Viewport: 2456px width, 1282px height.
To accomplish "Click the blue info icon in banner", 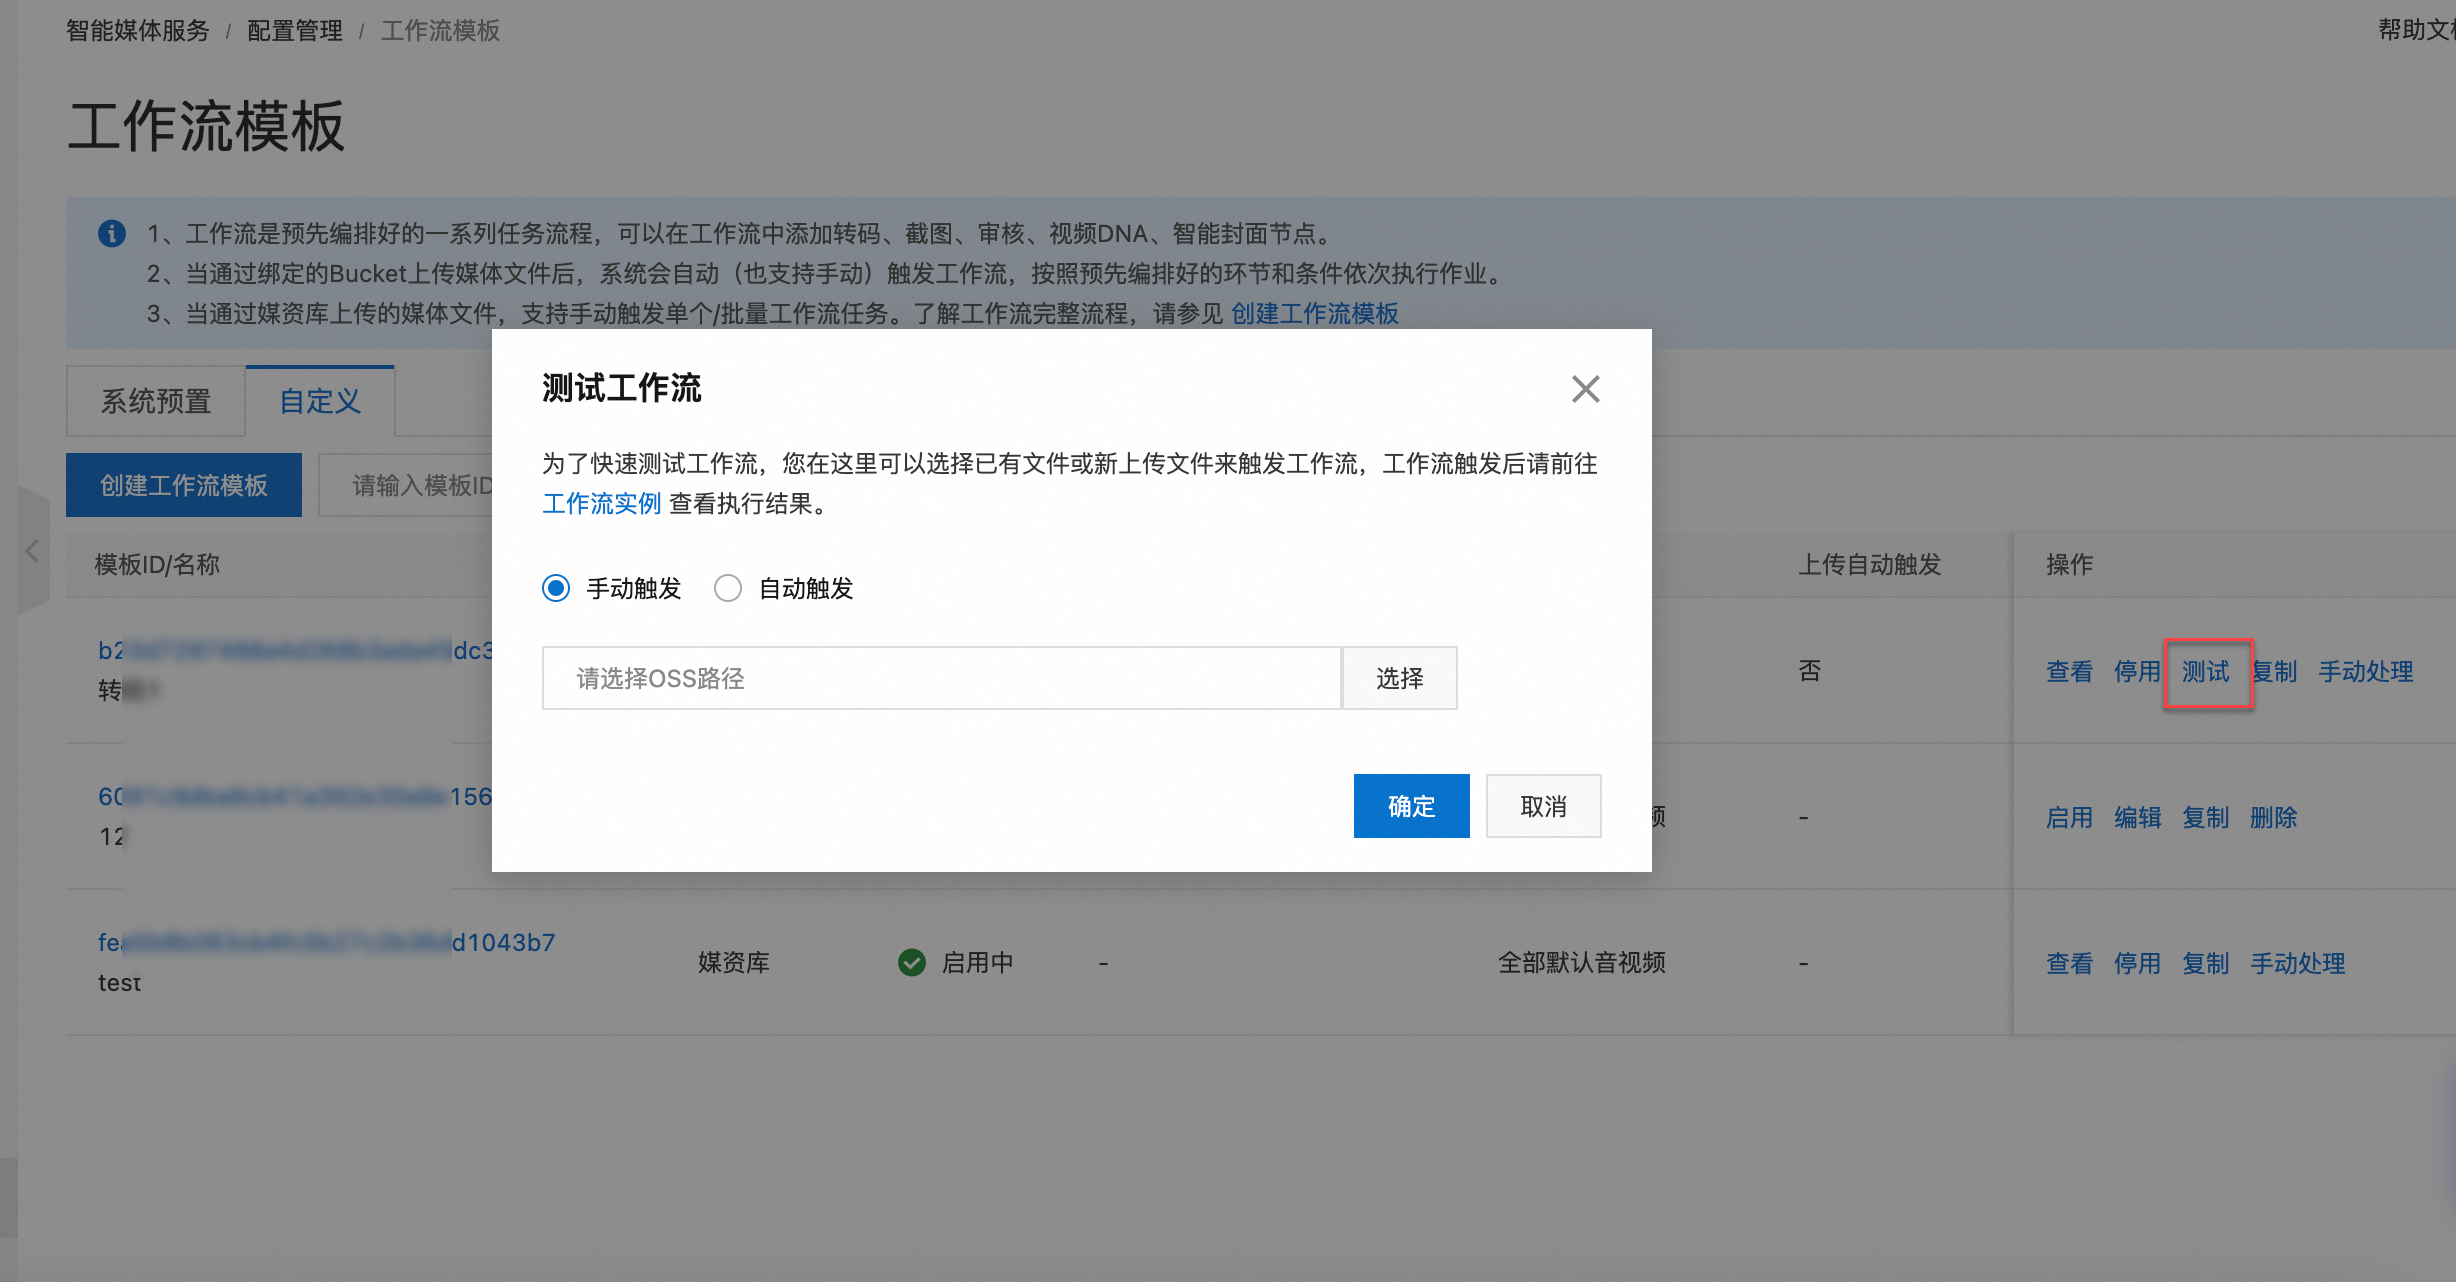I will [112, 233].
